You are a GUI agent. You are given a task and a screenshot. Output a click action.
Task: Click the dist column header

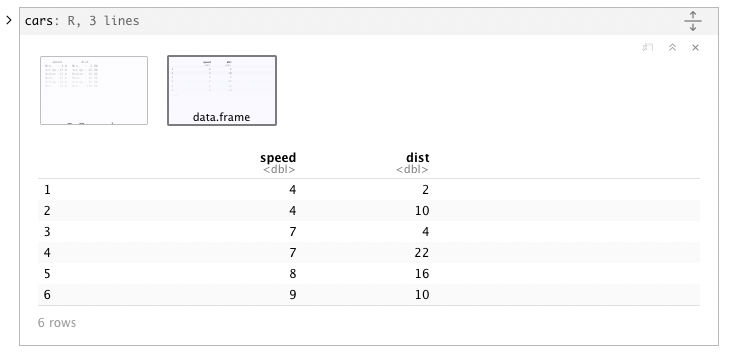(417, 157)
